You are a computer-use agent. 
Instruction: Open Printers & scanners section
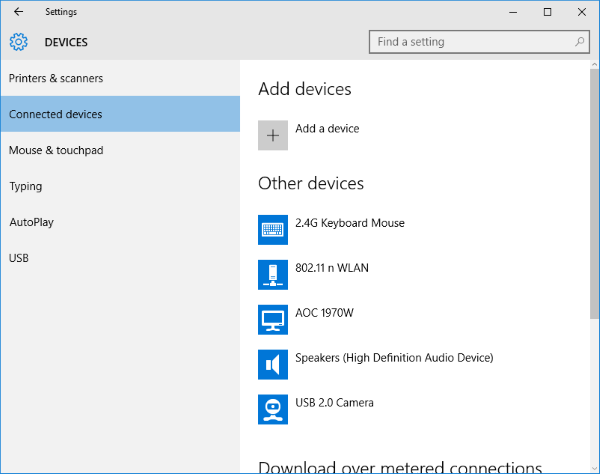(56, 78)
